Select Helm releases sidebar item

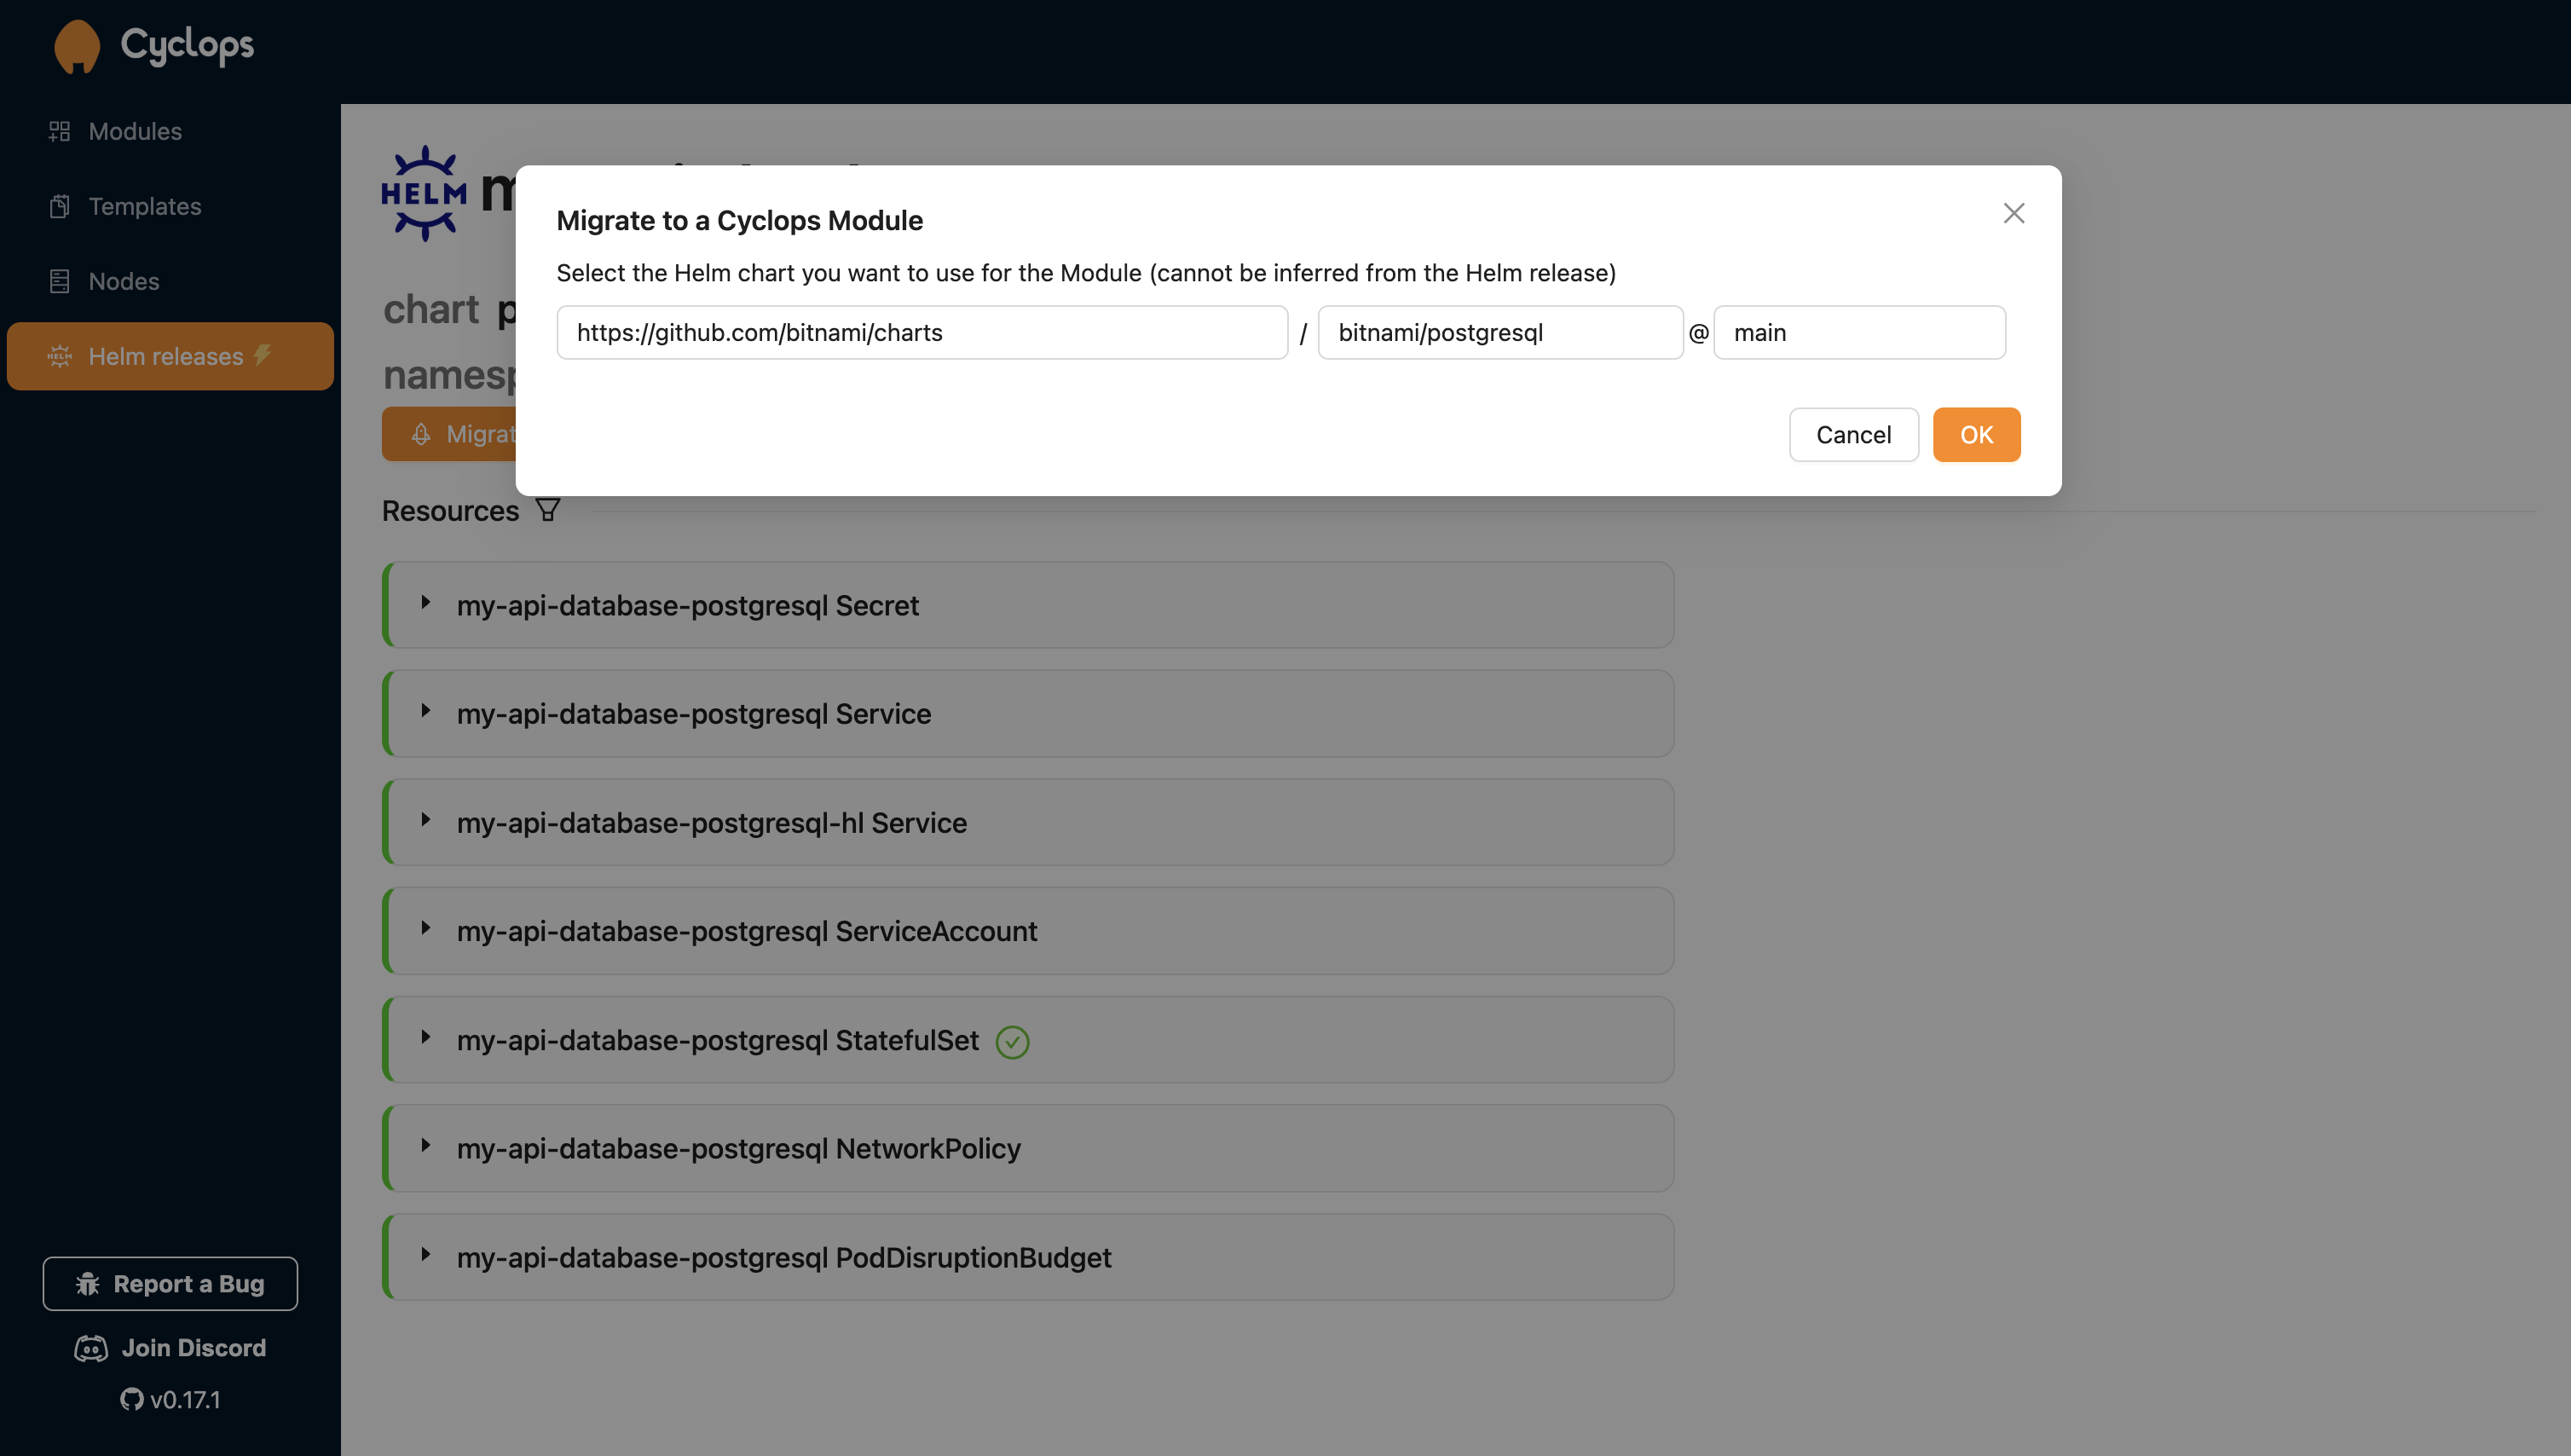[x=170, y=356]
